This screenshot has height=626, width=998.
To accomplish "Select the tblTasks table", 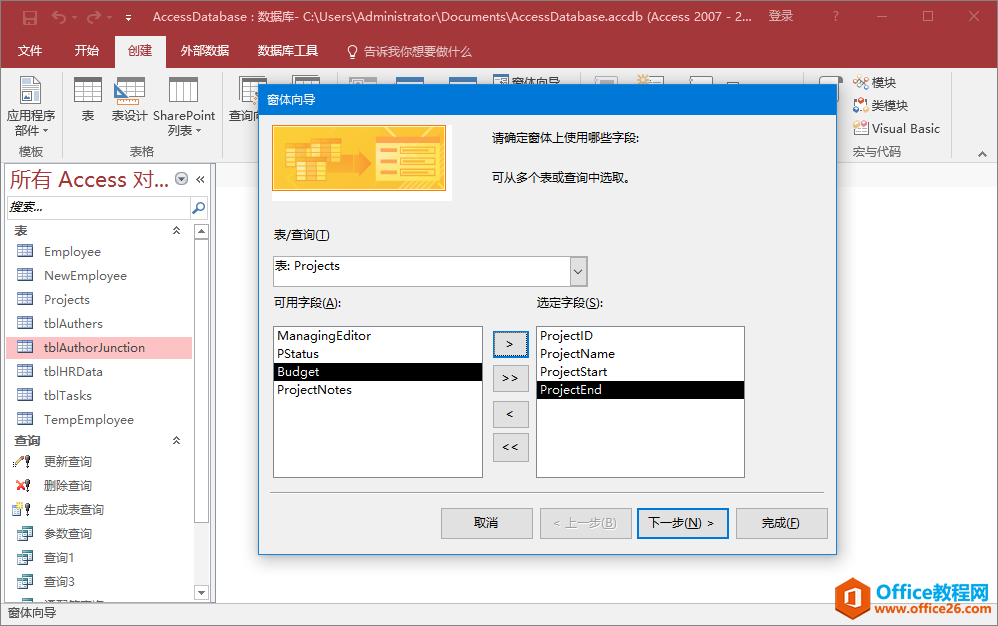I will (x=99, y=396).
